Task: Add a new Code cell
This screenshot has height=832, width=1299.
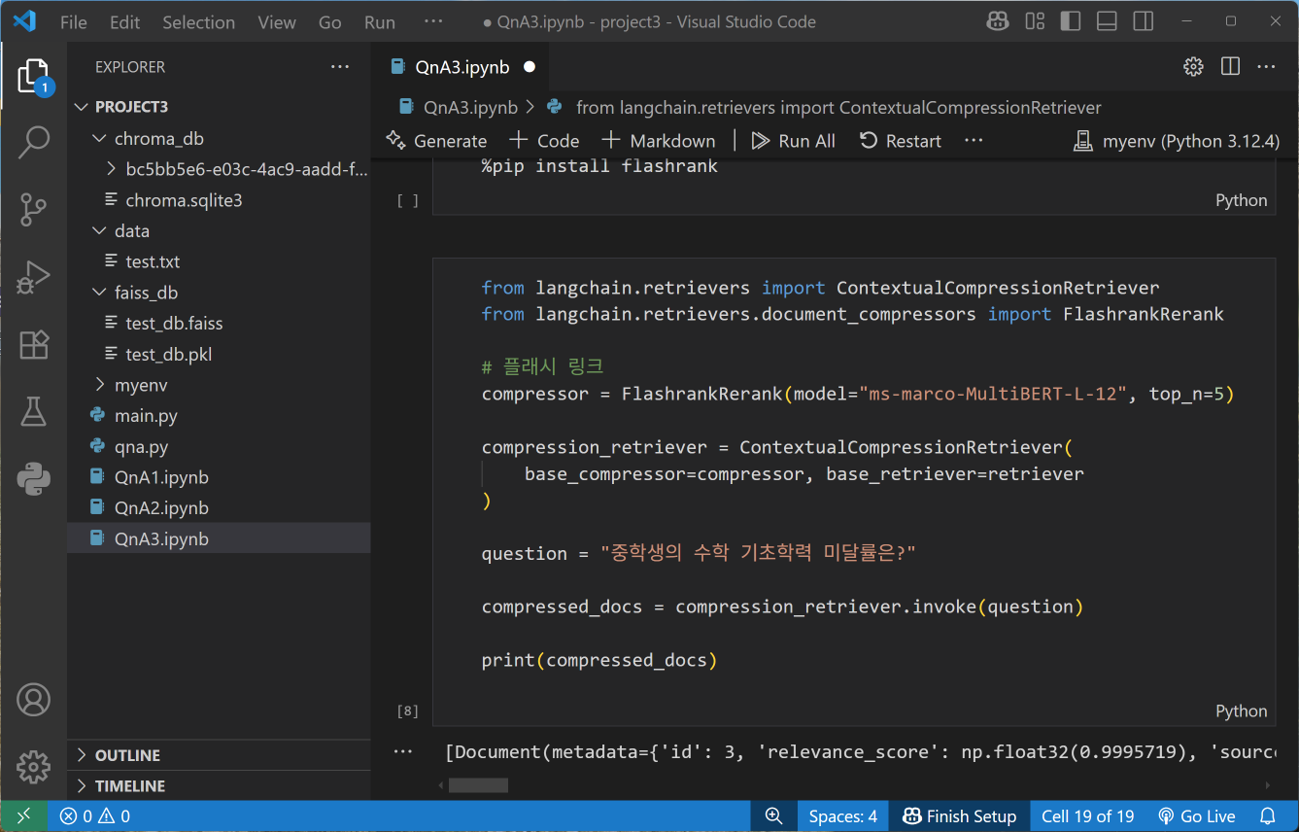Action: point(544,141)
